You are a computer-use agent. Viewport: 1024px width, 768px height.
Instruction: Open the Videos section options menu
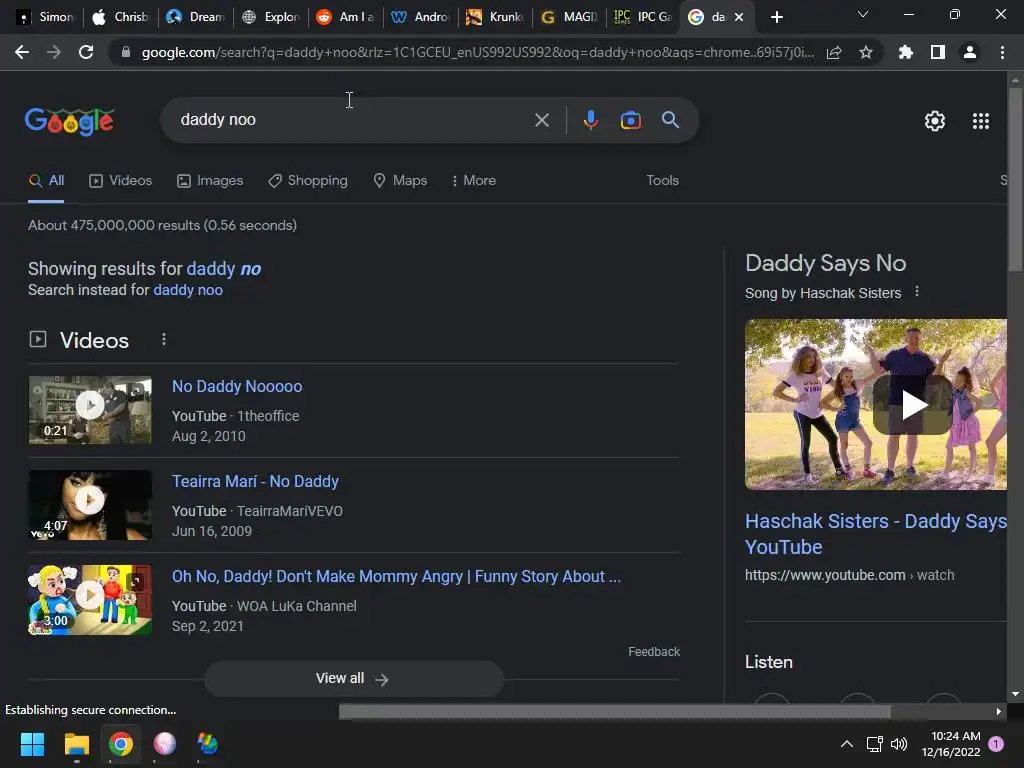164,340
